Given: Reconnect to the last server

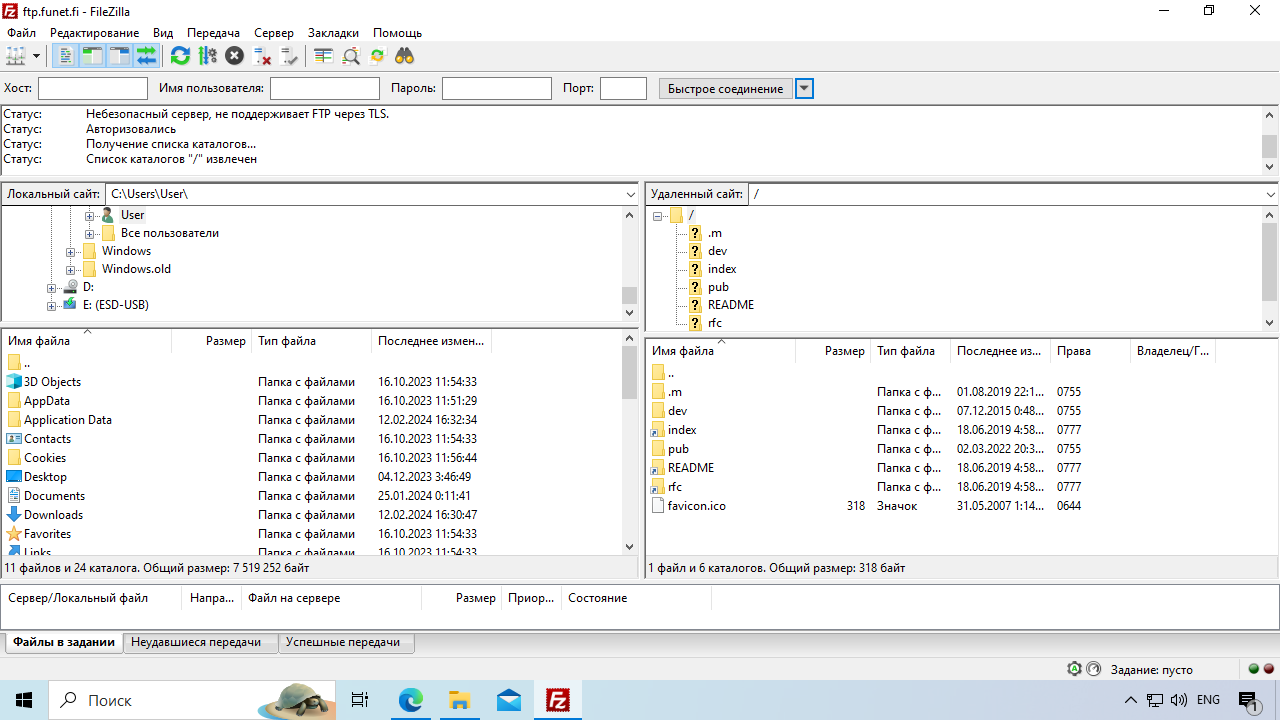Looking at the screenshot, I should click(289, 56).
